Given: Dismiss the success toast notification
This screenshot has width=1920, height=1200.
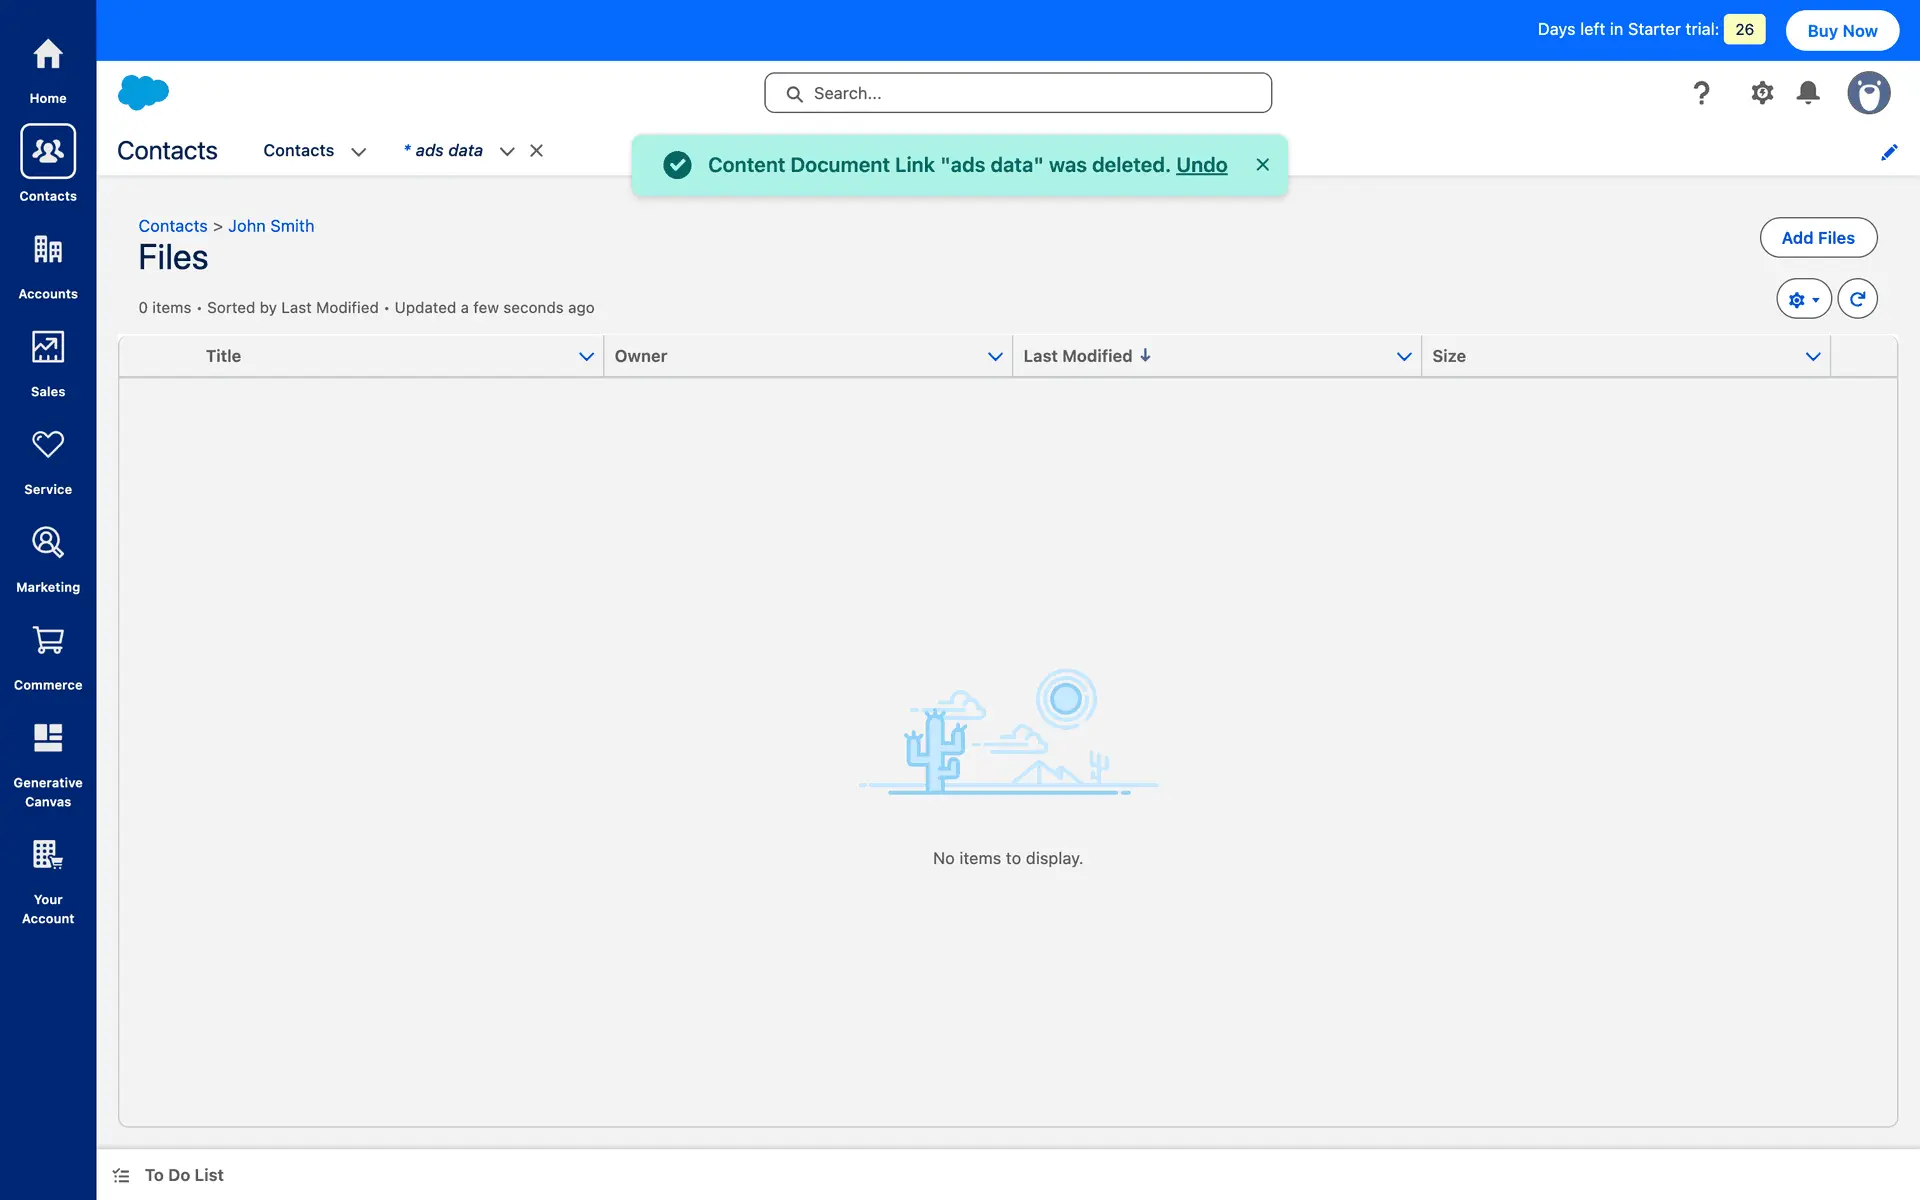Looking at the screenshot, I should [1263, 165].
